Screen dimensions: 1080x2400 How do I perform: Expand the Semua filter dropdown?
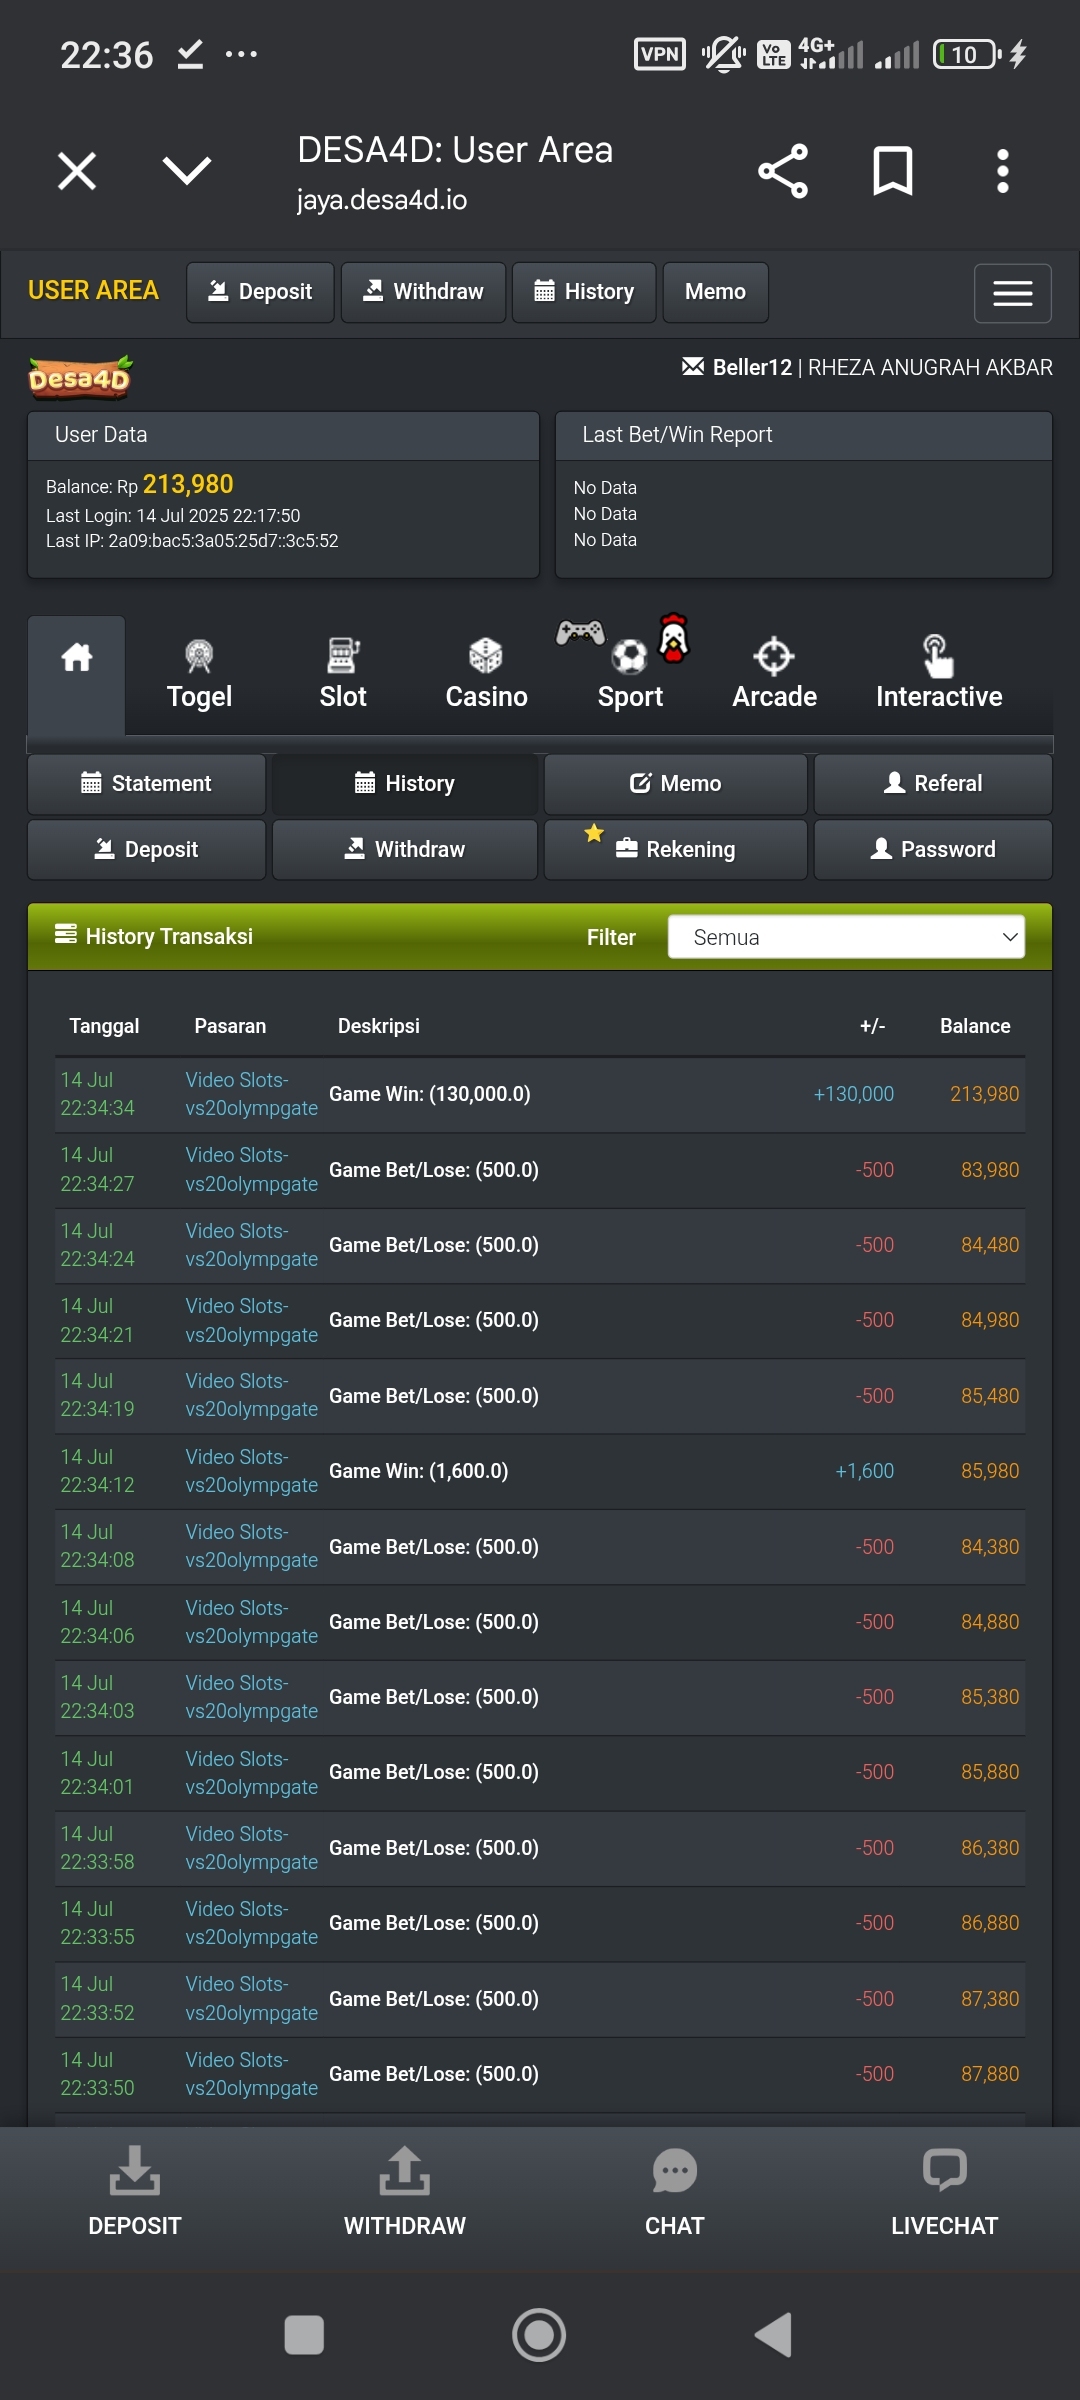tap(846, 937)
